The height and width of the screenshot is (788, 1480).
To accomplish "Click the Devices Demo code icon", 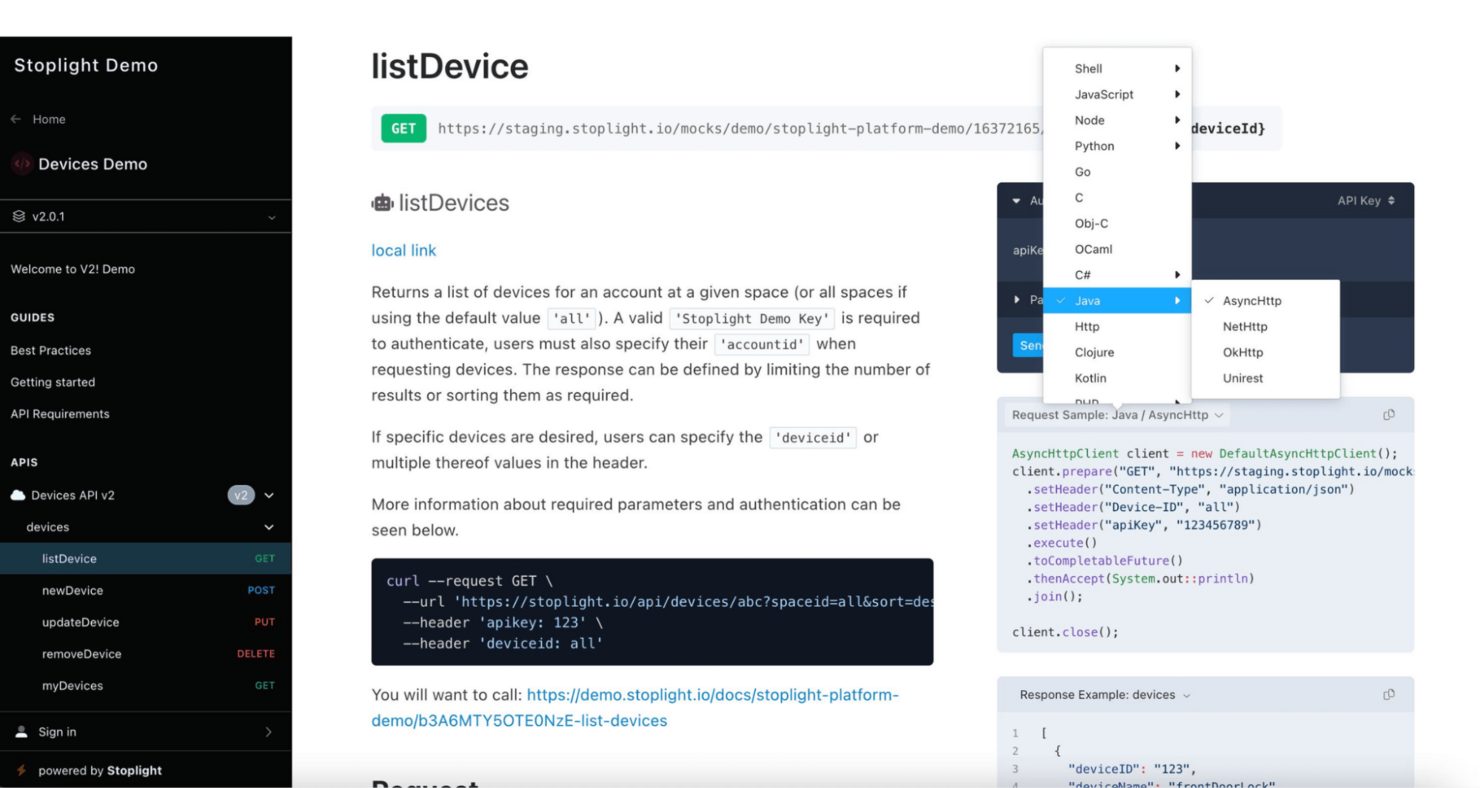I will coord(21,164).
